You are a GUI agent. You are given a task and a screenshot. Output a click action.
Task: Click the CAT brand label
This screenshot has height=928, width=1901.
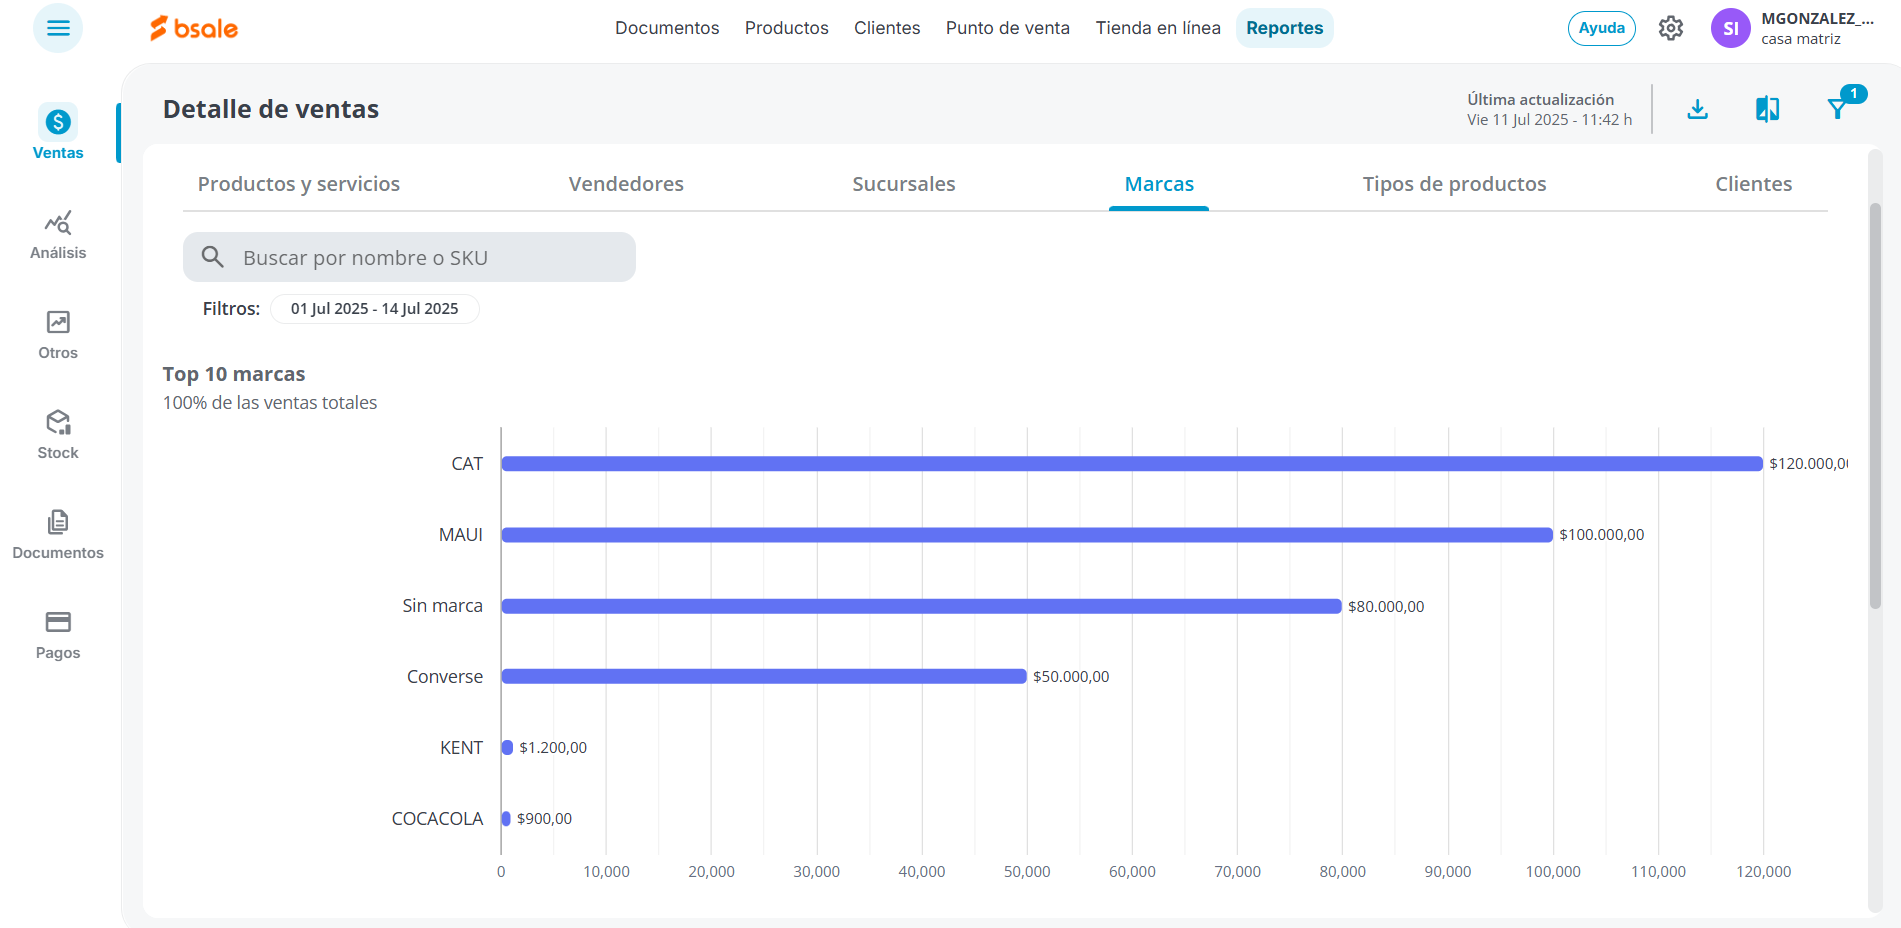pos(467,464)
